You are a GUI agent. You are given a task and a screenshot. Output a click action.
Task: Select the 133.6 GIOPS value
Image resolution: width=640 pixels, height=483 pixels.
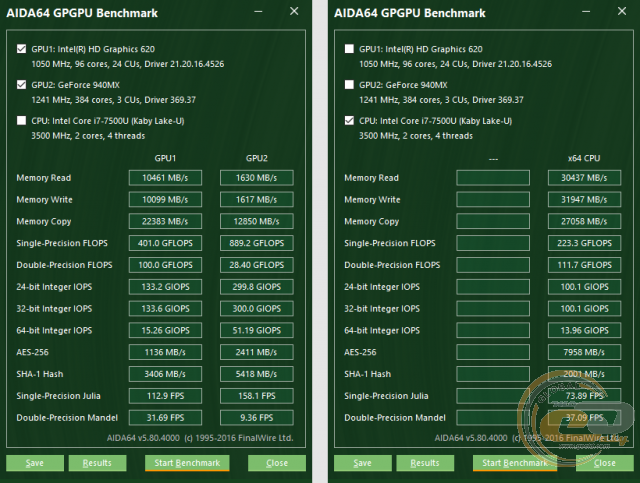(x=165, y=309)
